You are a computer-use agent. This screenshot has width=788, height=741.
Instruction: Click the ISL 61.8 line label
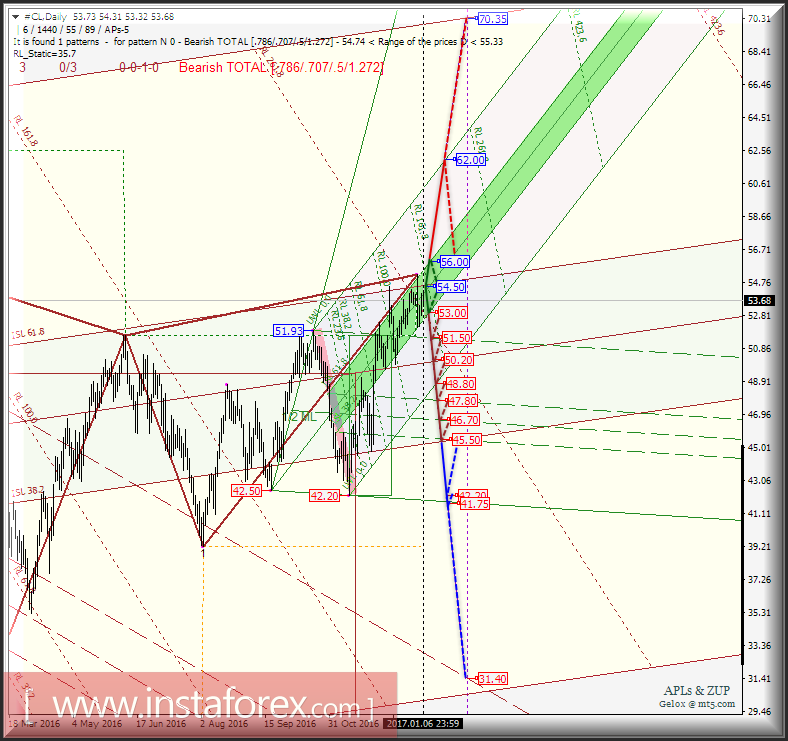pyautogui.click(x=28, y=333)
